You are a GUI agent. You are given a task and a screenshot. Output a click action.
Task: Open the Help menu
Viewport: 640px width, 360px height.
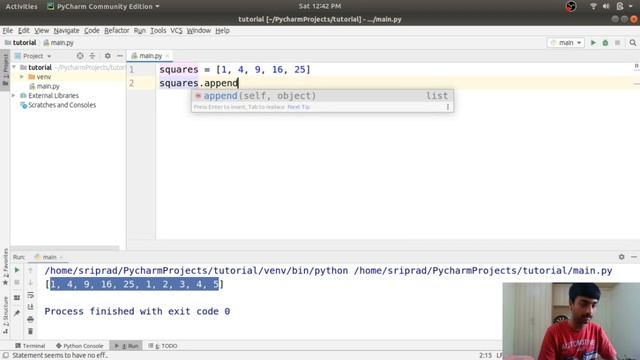coord(222,31)
